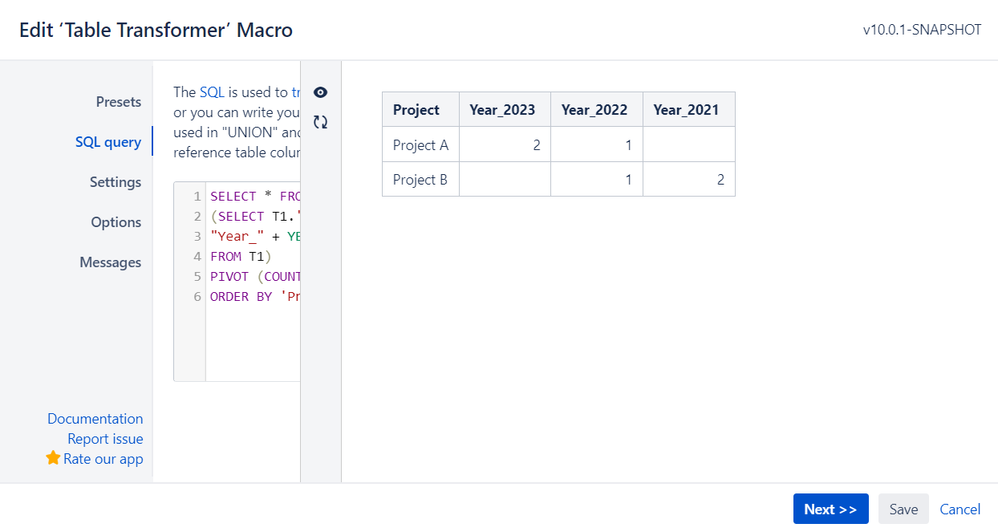Click the refresh preview arrows icon

point(320,122)
